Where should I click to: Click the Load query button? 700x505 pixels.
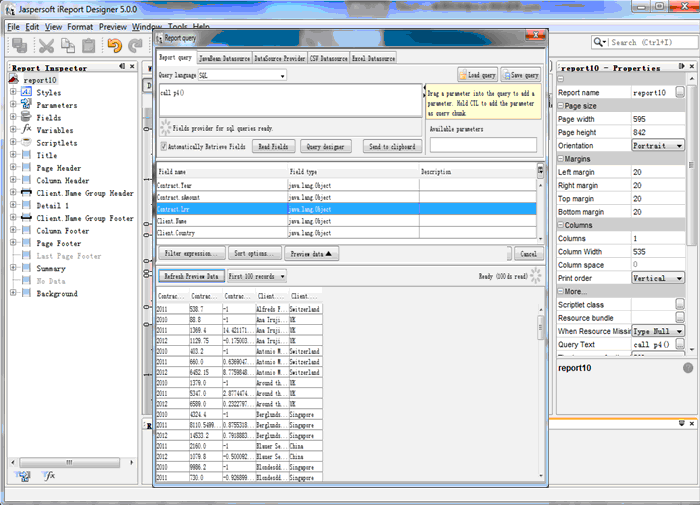(x=478, y=75)
